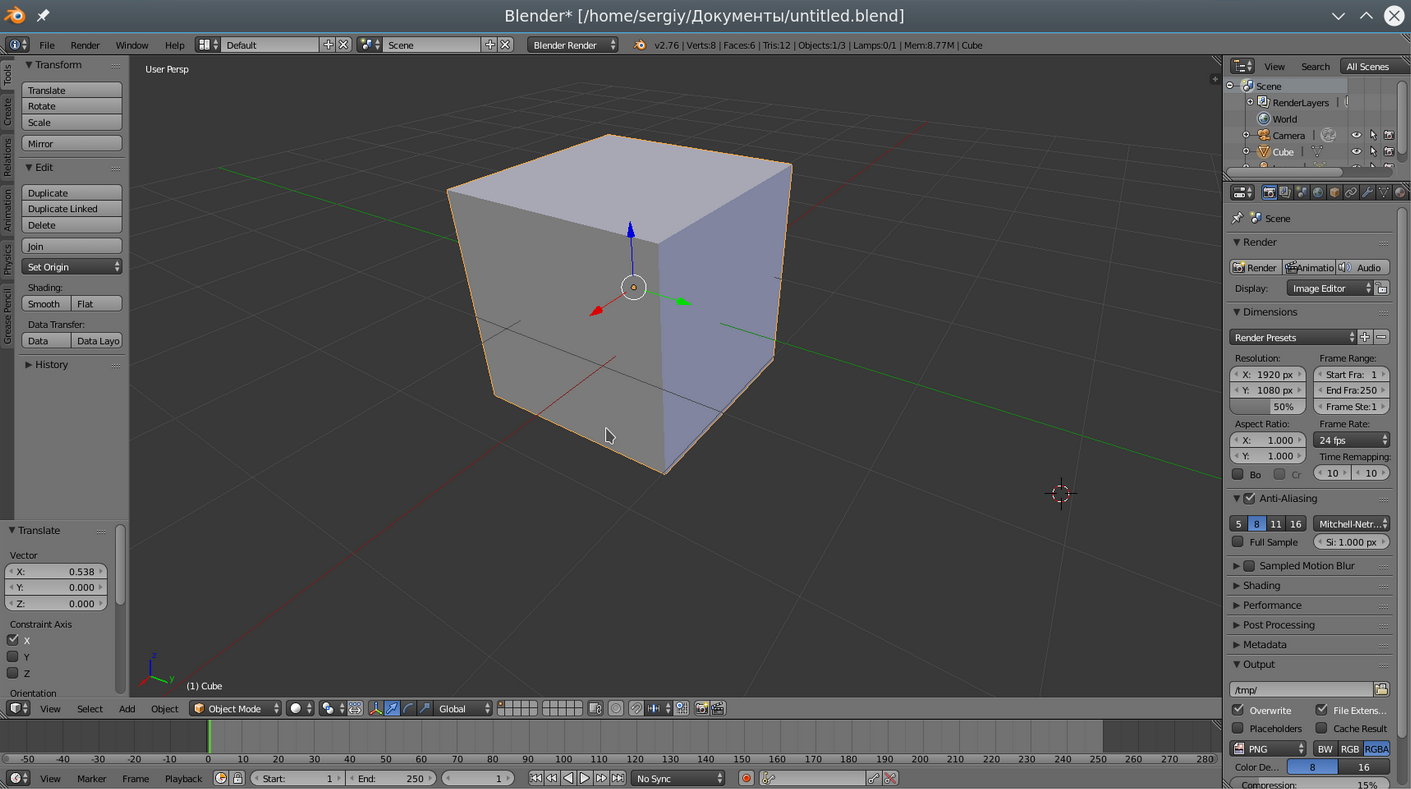Click the play animation button
This screenshot has height=789, width=1411.
point(585,778)
